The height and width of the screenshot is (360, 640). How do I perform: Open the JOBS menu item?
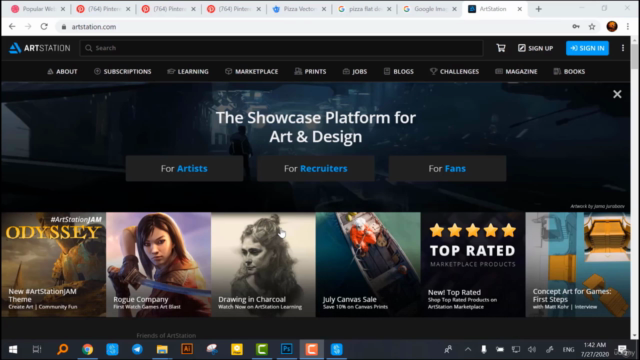tap(355, 71)
